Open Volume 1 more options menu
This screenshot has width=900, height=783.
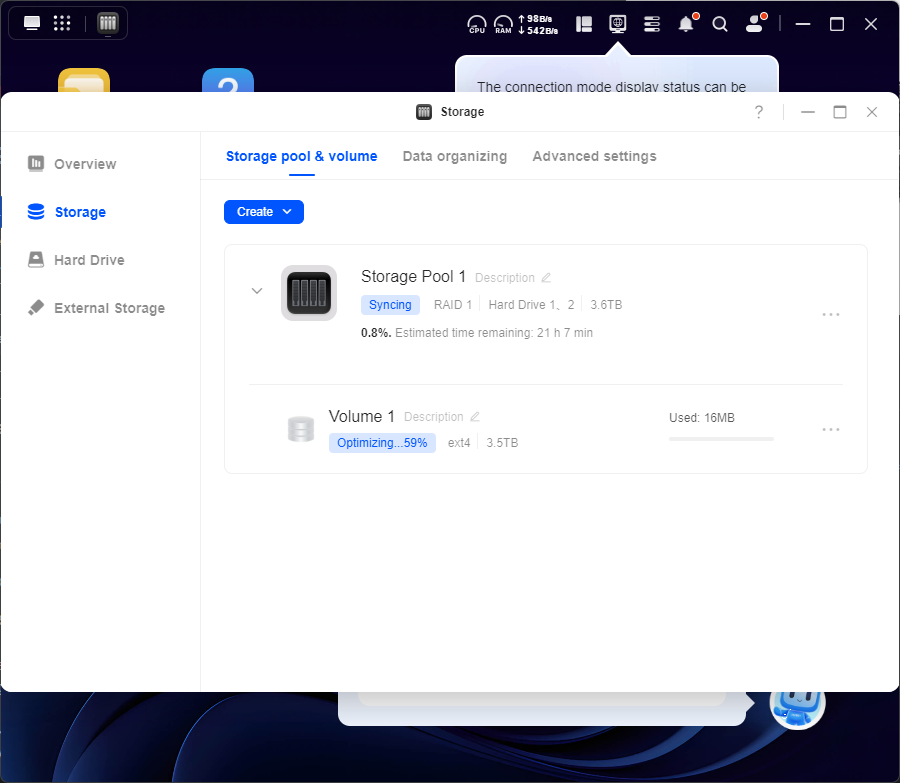(830, 429)
